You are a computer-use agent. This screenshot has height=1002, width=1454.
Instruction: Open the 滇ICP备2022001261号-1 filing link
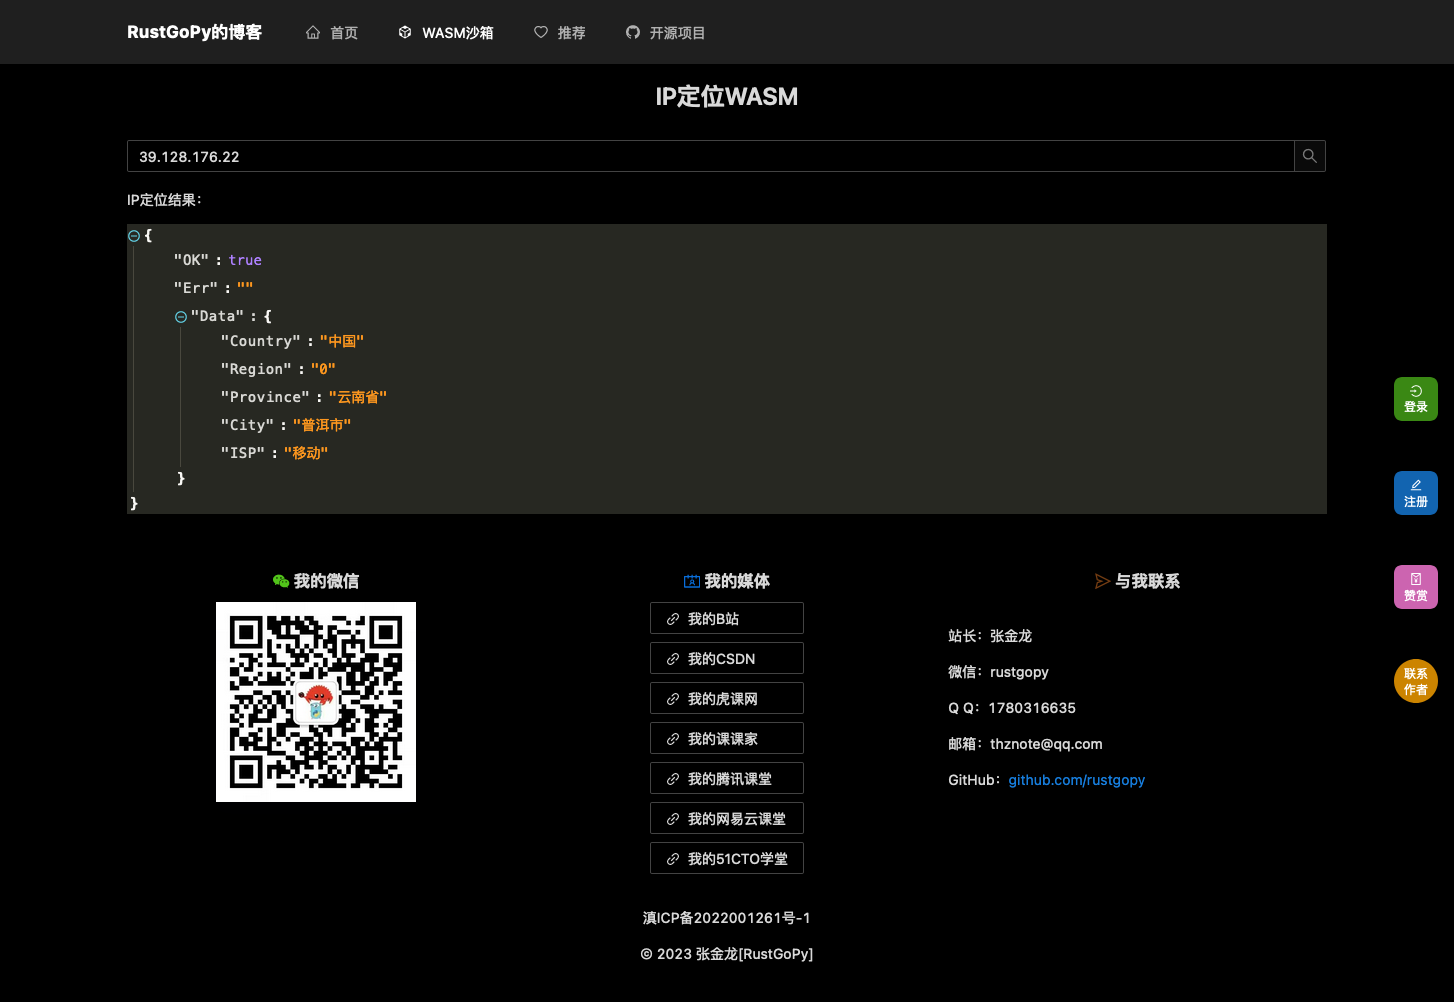click(727, 918)
